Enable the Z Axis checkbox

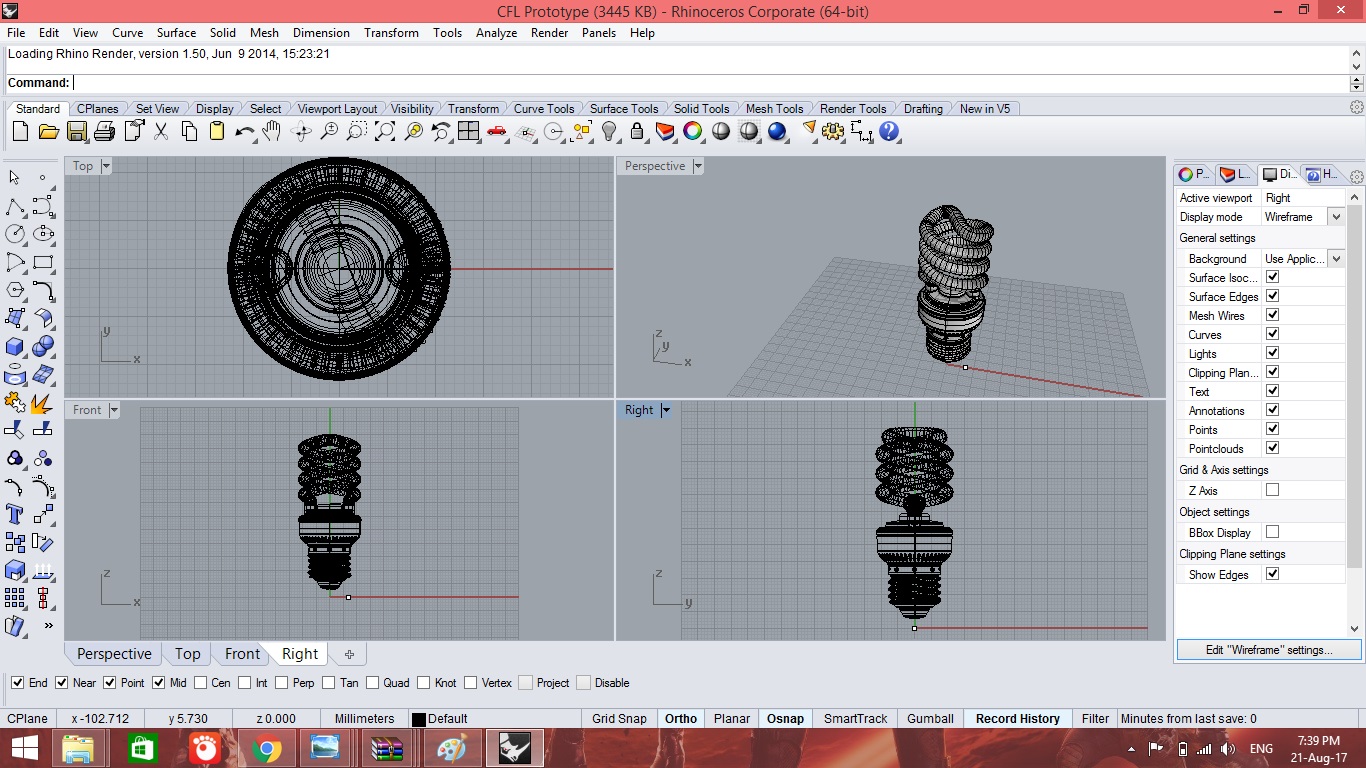pos(1272,490)
